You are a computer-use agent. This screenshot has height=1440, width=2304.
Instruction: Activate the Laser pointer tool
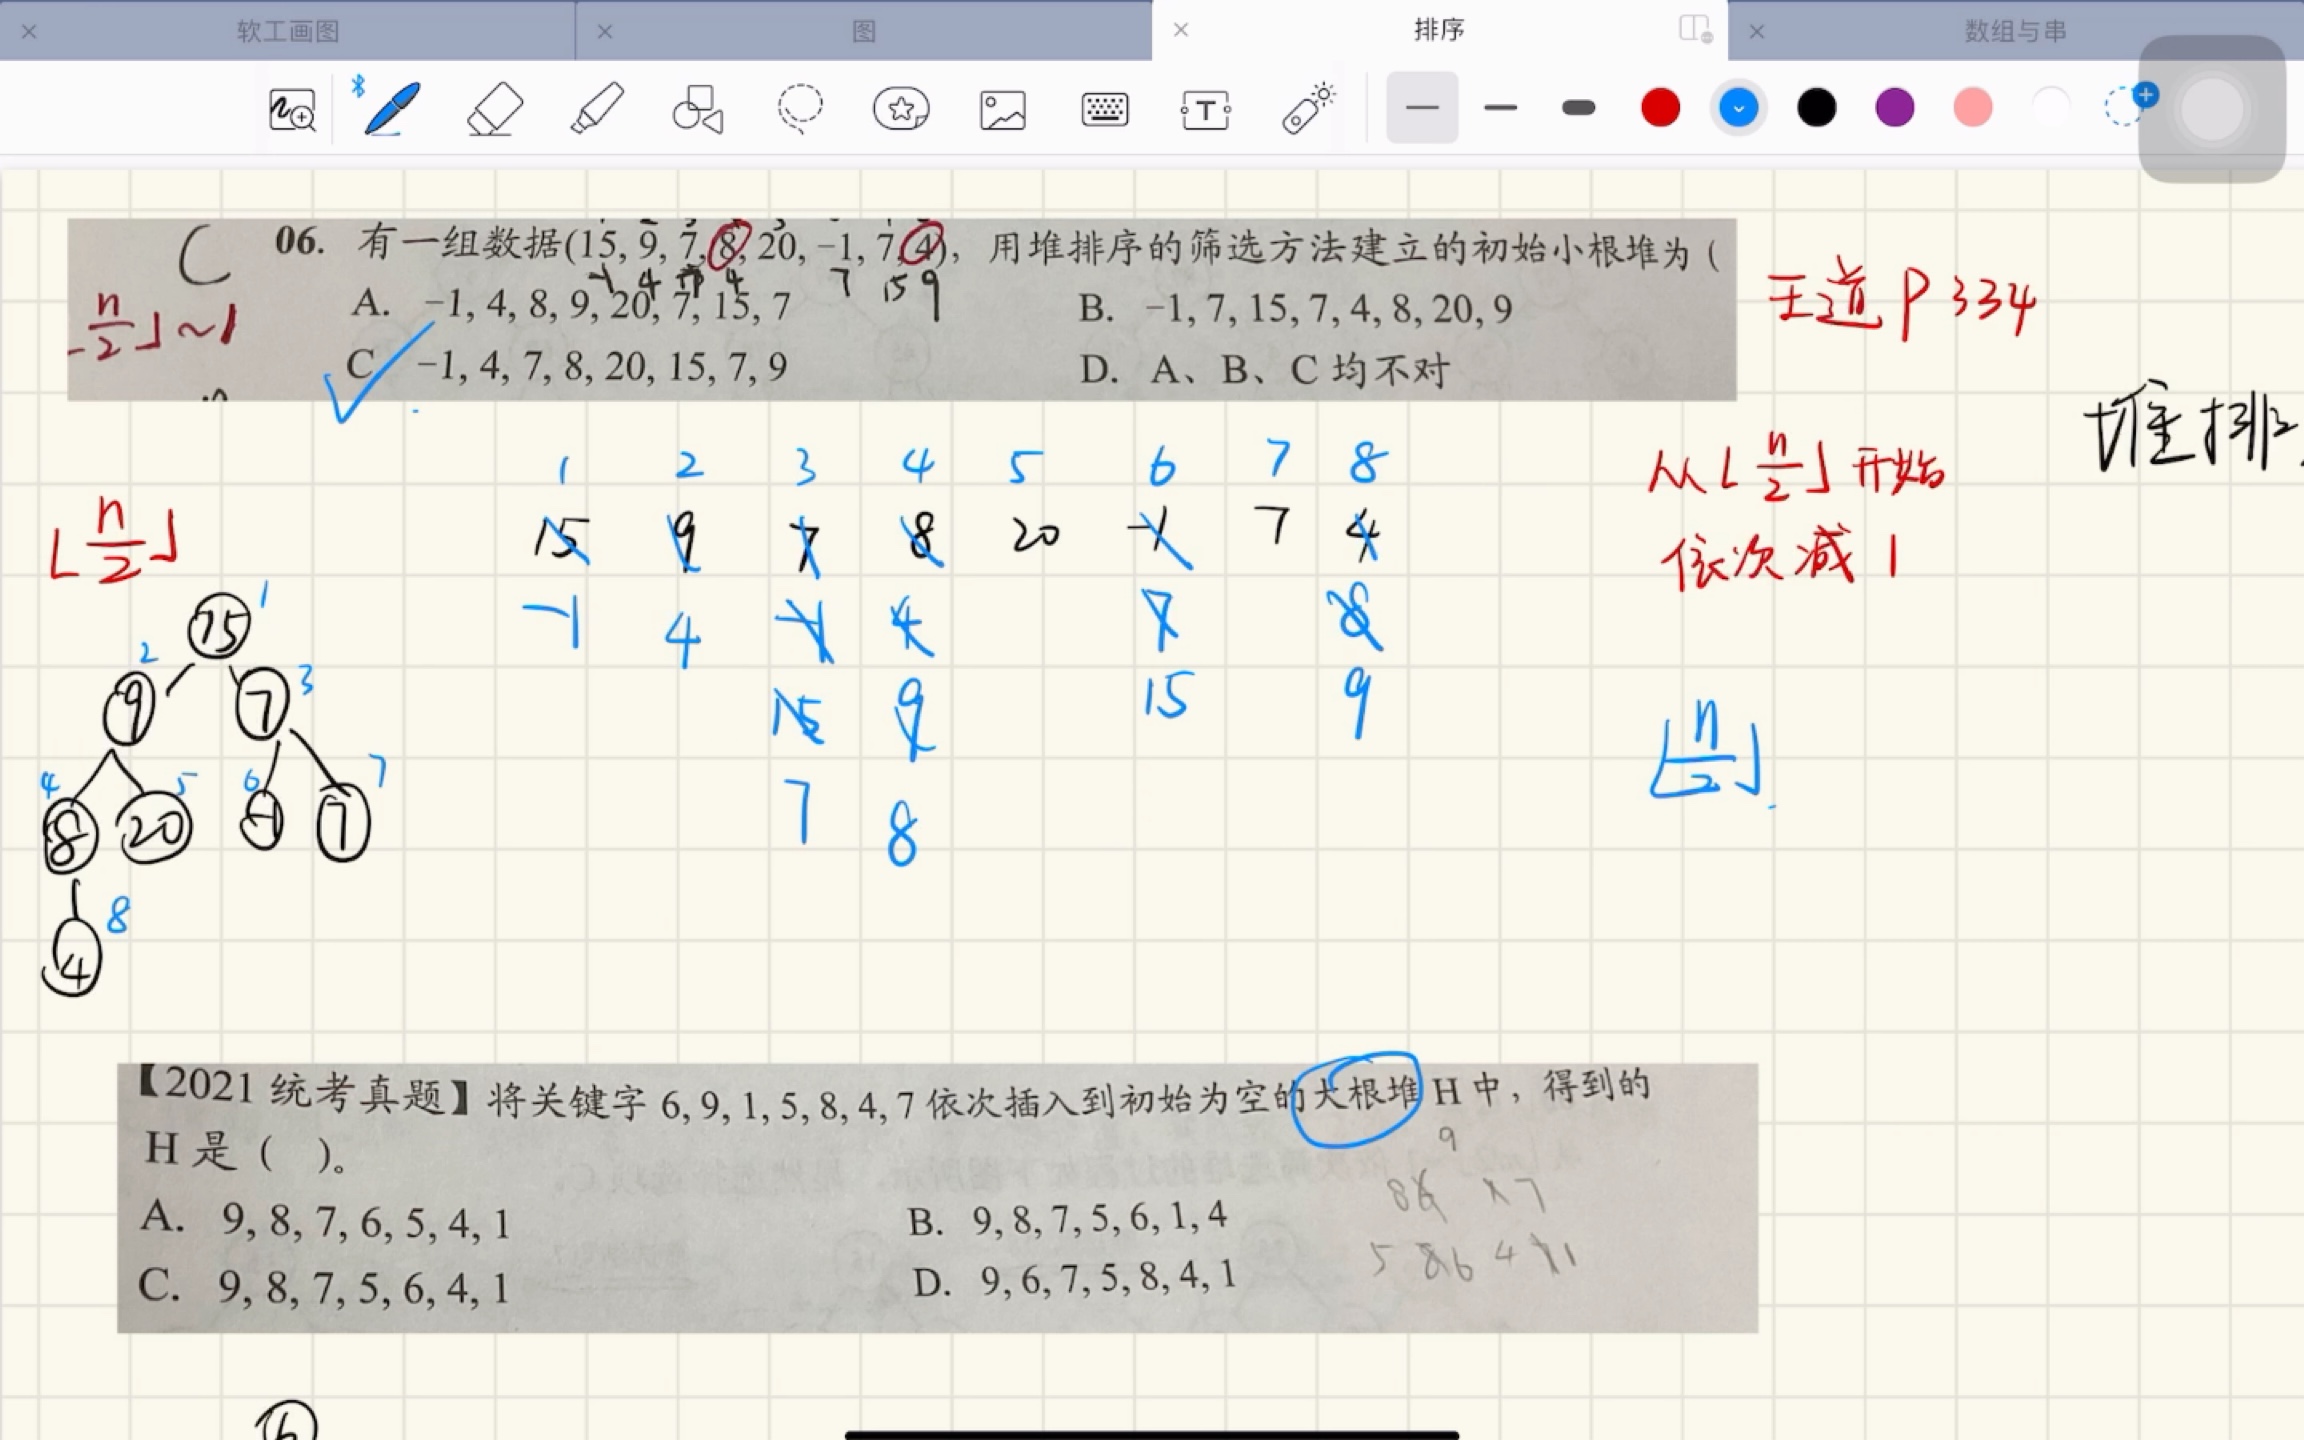[1308, 108]
